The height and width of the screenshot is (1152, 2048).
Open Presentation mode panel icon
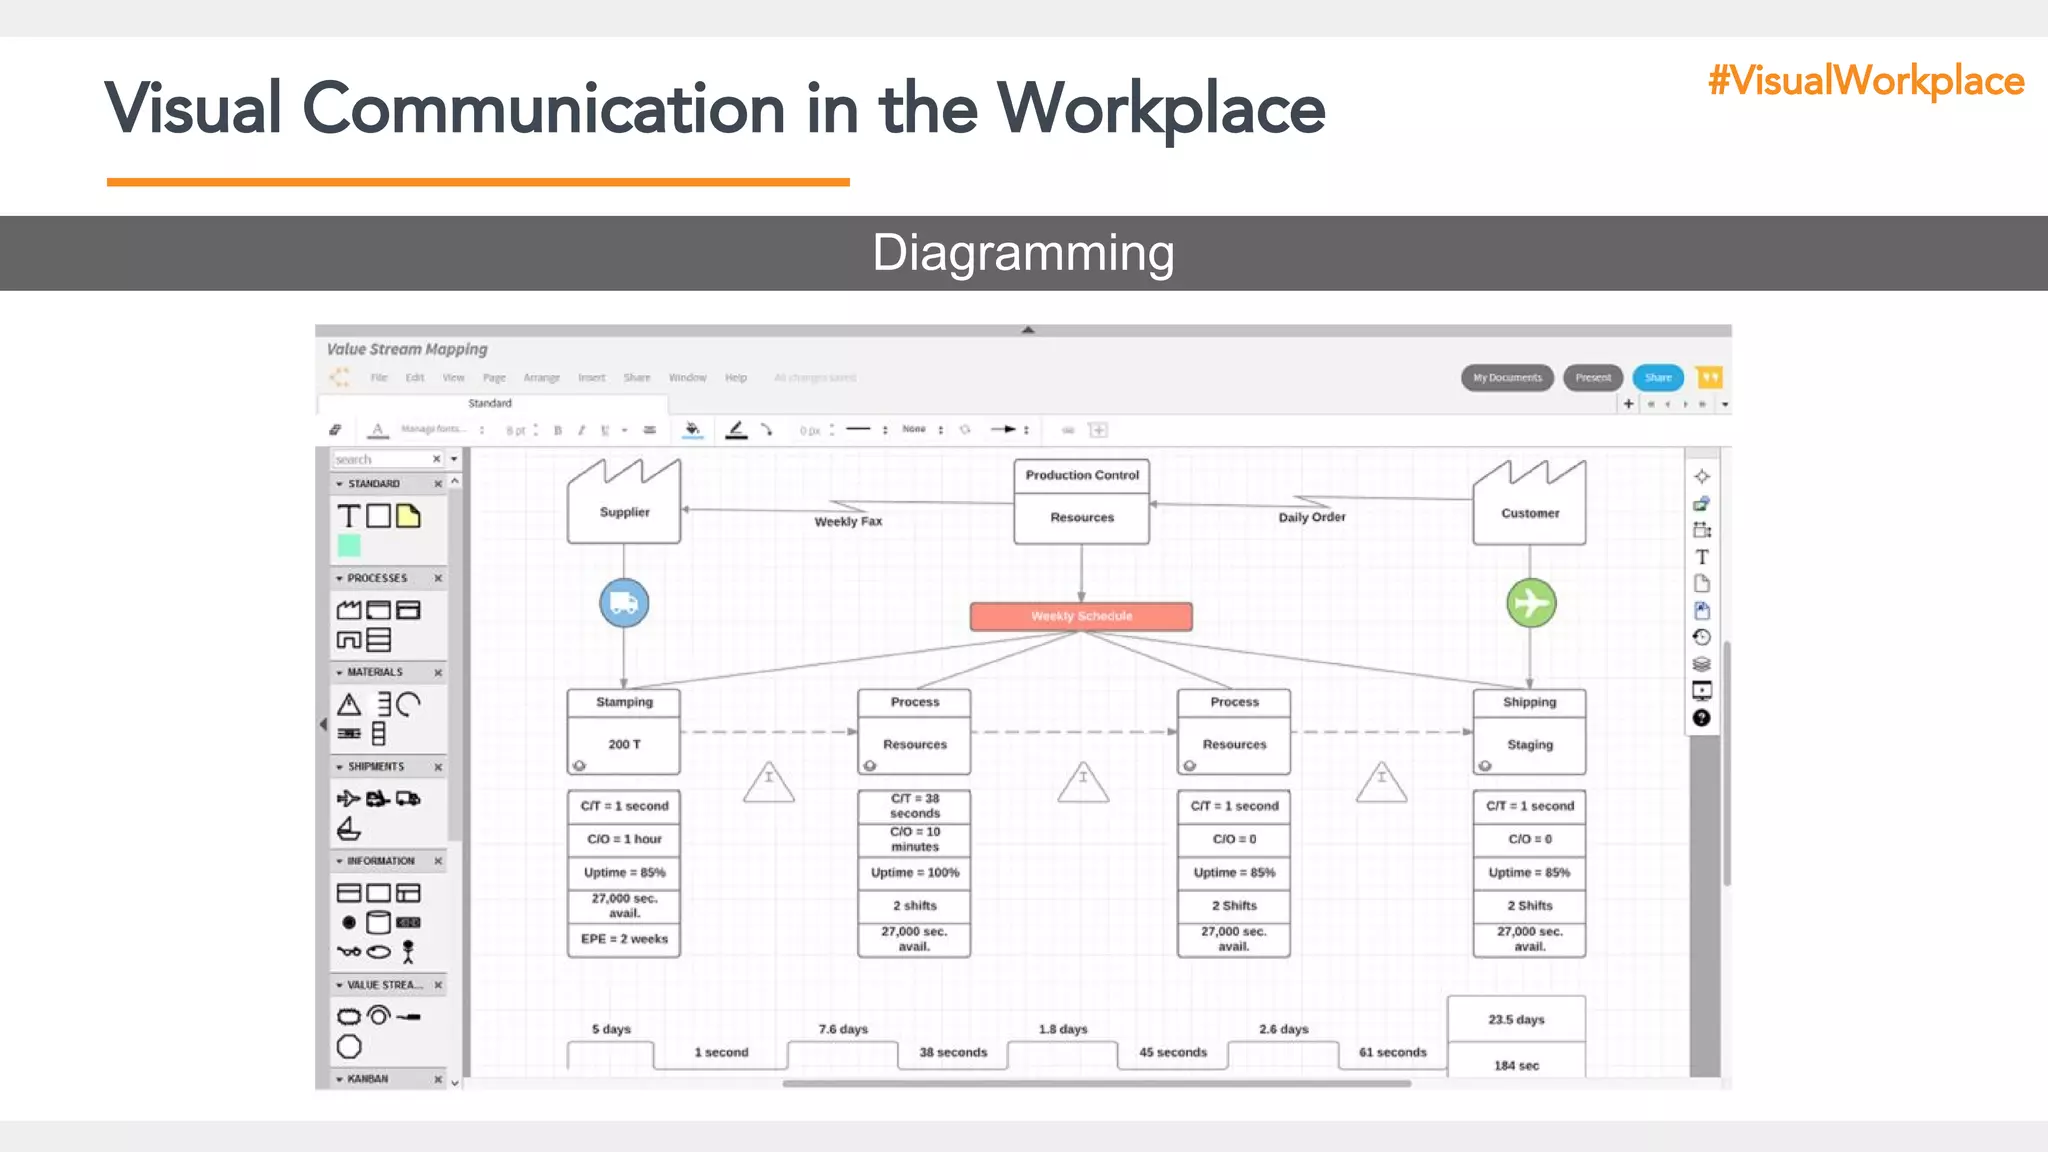coord(1702,690)
